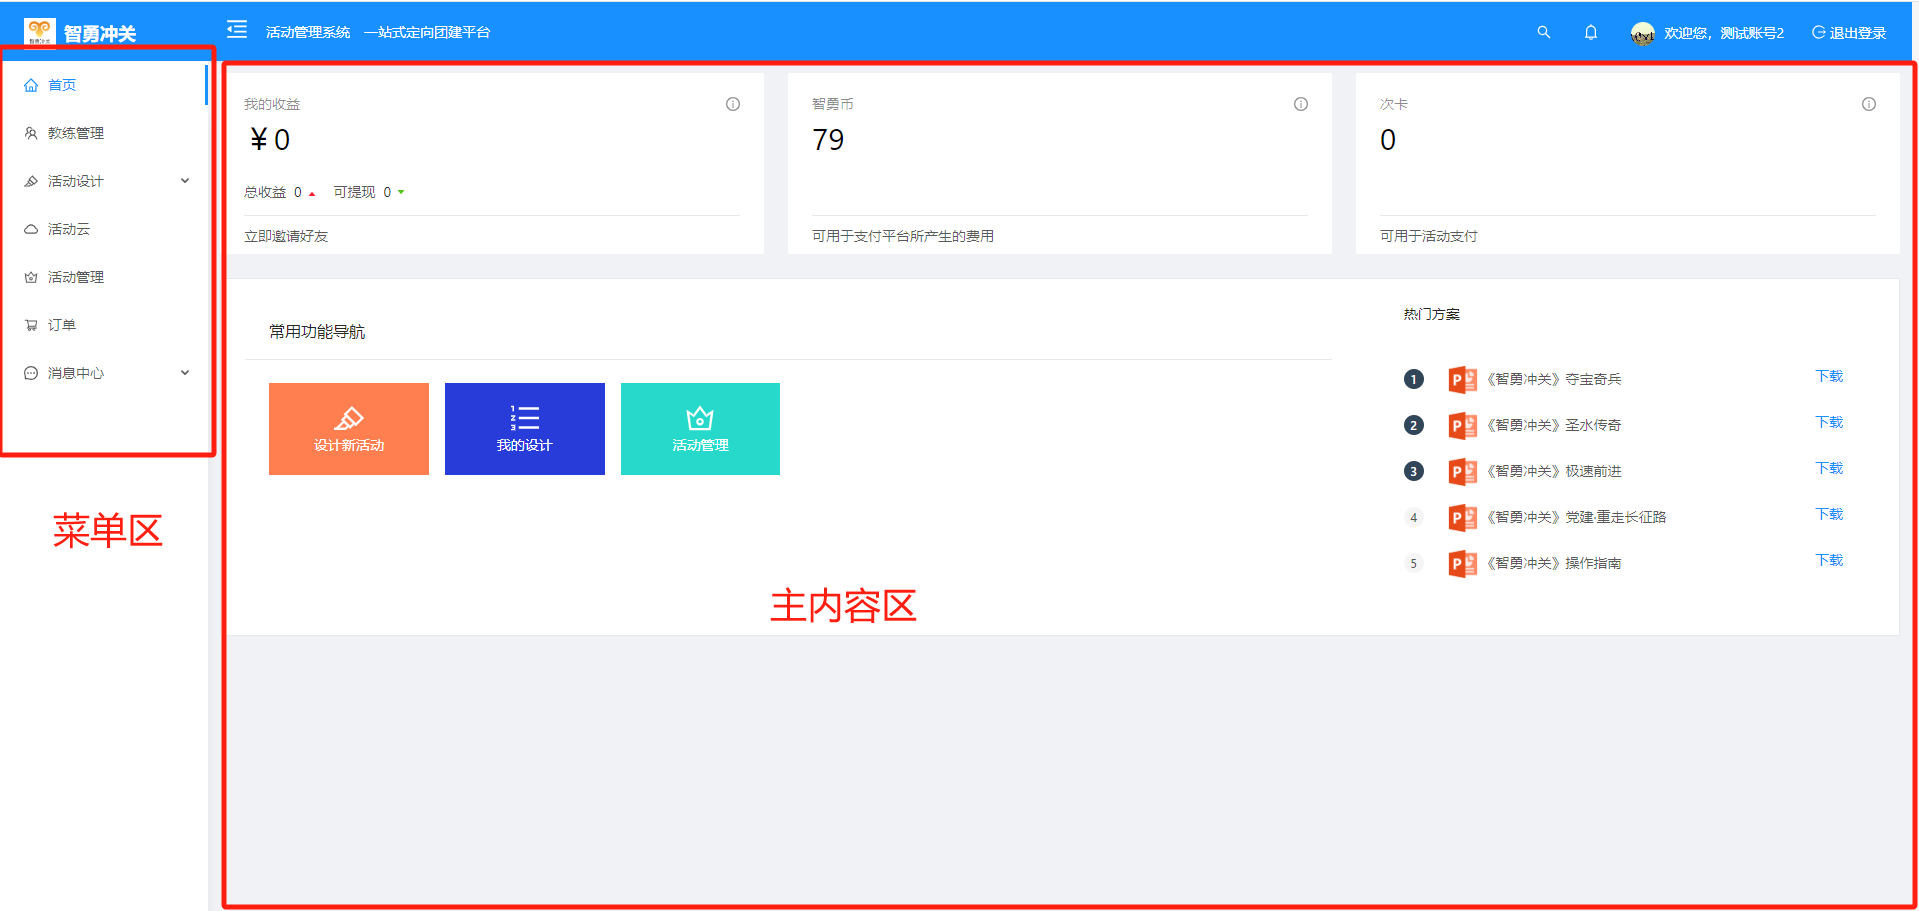Download 《智勇冲关》圣水传奇 via its 下载 link
The height and width of the screenshot is (911, 1919).
(x=1828, y=421)
